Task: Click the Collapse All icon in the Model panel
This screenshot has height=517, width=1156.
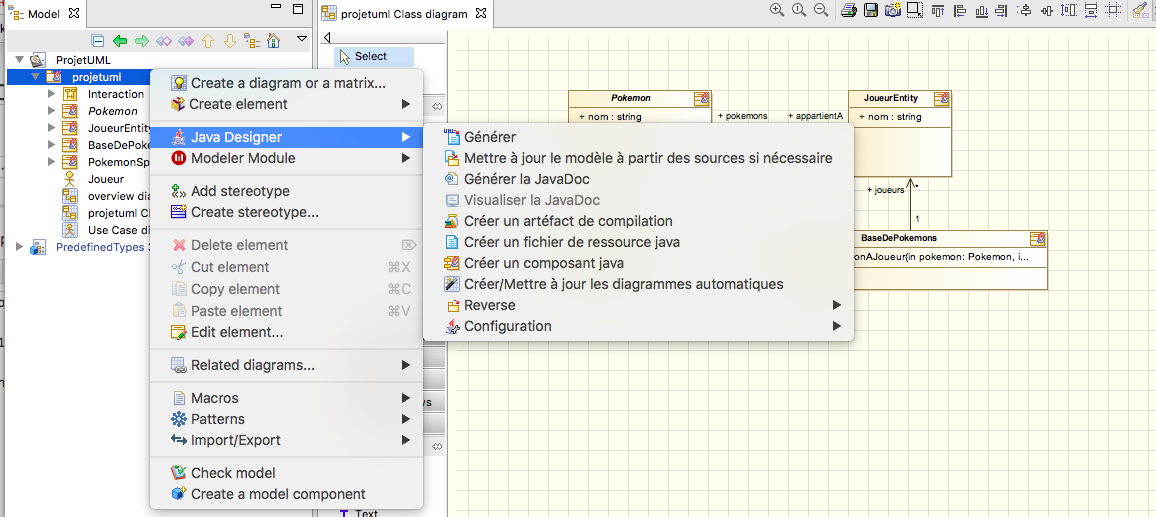Action: click(x=98, y=41)
